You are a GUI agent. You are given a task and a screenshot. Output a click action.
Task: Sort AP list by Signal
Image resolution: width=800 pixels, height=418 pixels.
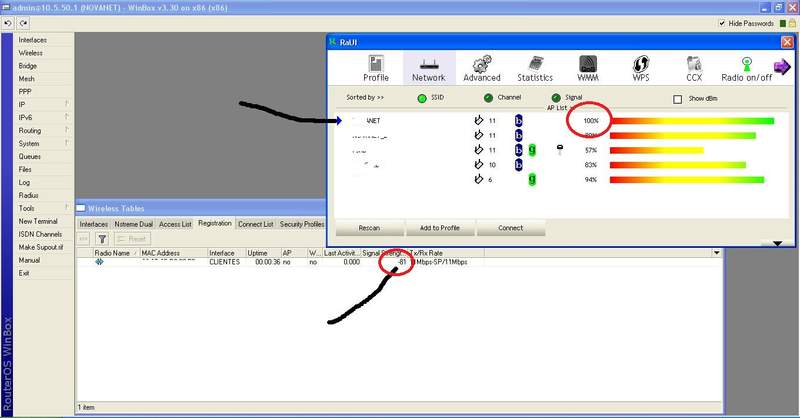click(x=556, y=98)
